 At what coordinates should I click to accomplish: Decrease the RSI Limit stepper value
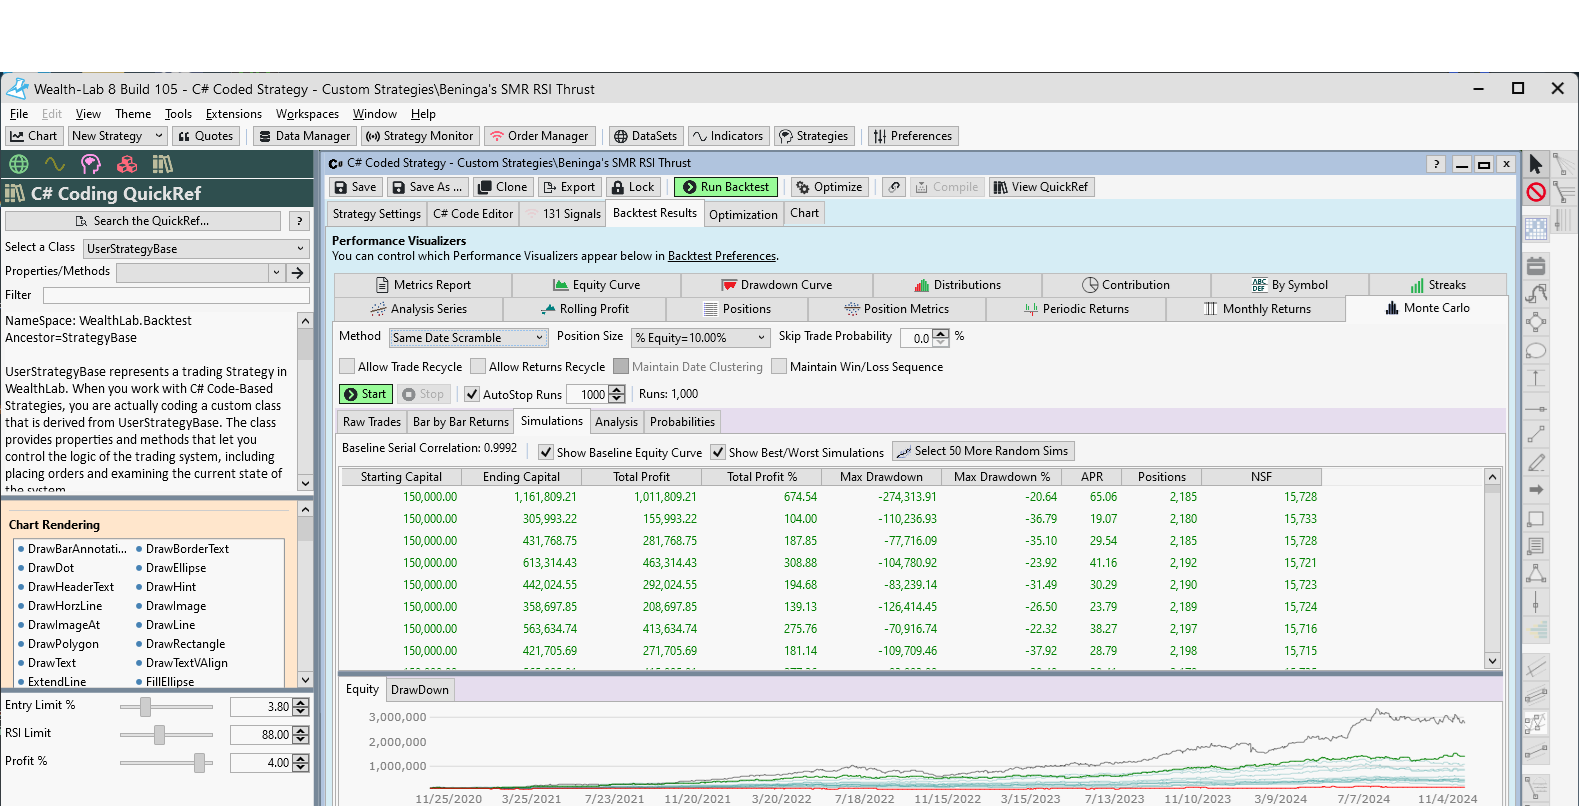(301, 739)
